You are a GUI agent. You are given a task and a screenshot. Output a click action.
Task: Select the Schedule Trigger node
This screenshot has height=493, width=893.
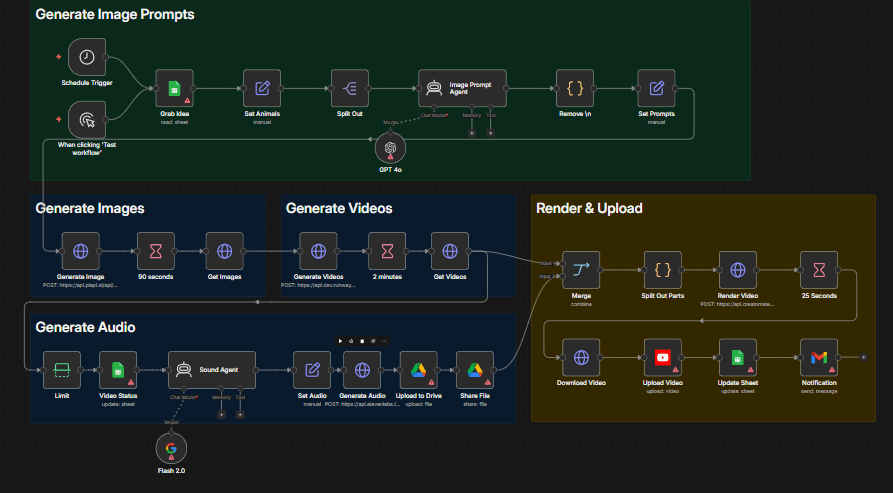coord(87,57)
